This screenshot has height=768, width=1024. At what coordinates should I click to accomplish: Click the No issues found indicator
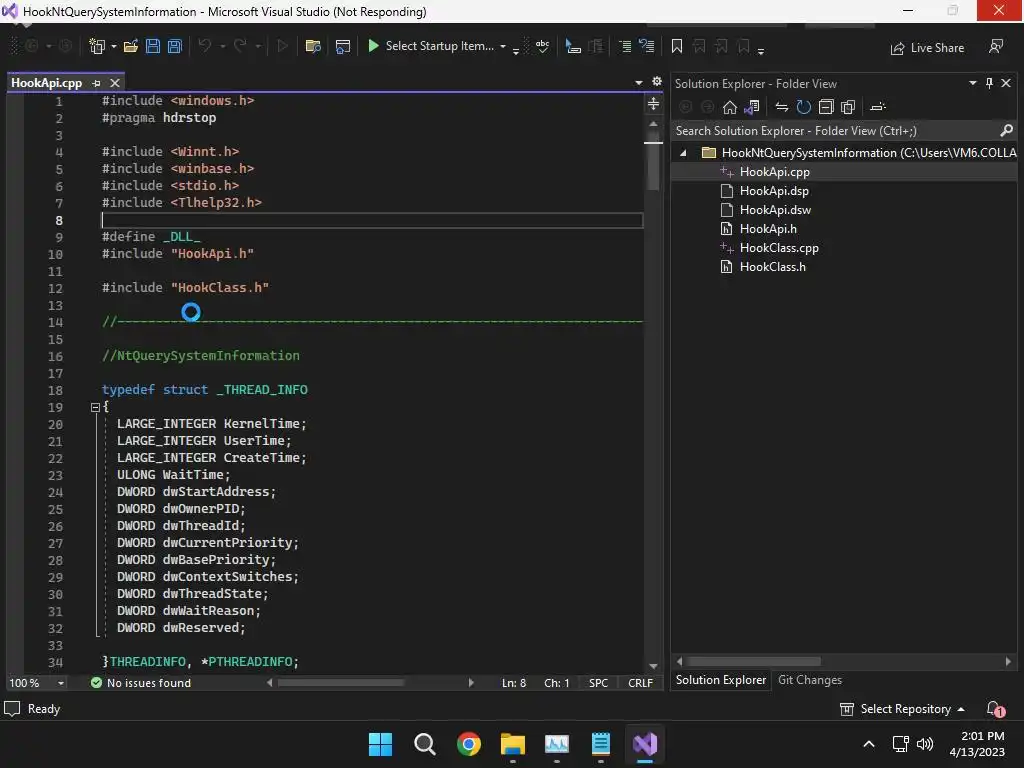[141, 683]
